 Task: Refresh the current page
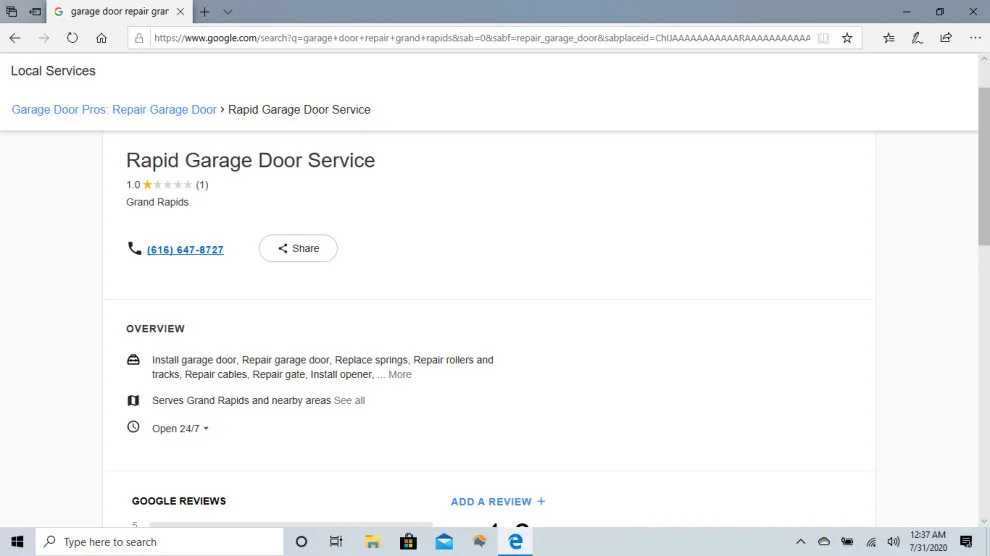click(72, 38)
